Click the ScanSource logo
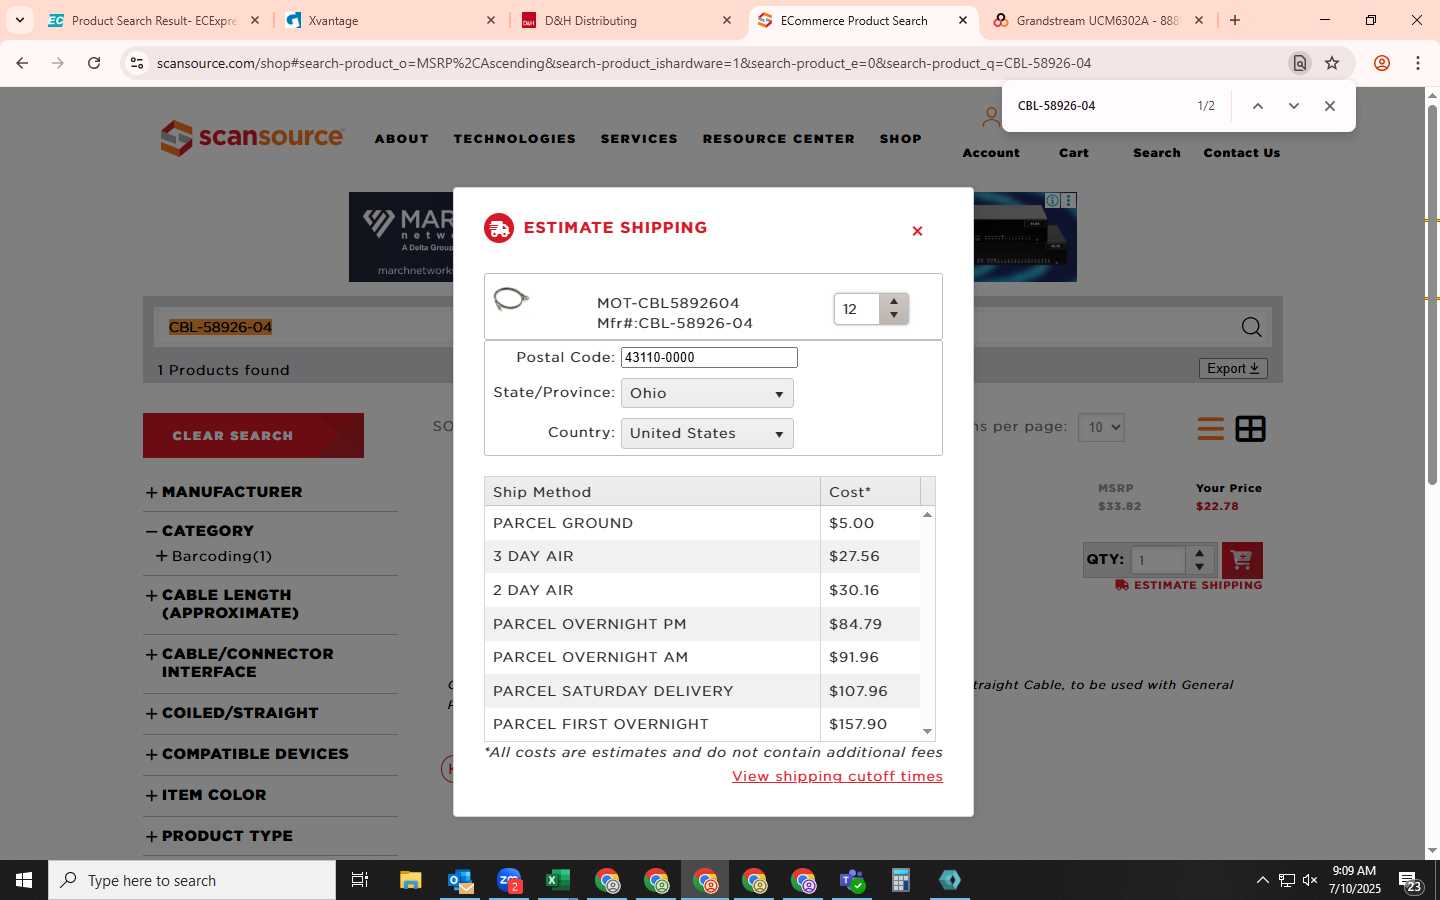This screenshot has width=1440, height=900. point(252,138)
